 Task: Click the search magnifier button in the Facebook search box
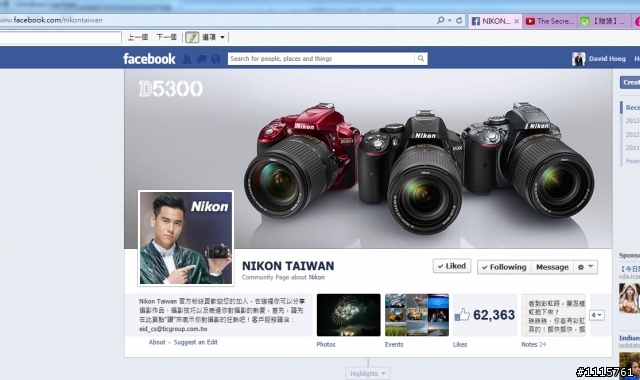coord(420,58)
